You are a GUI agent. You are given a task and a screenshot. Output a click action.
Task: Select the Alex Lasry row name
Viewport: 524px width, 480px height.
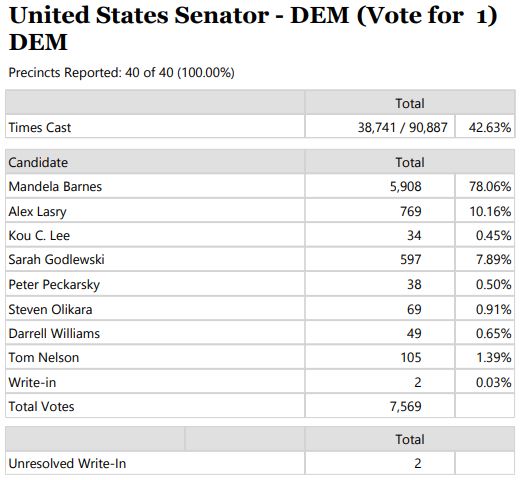point(37,211)
